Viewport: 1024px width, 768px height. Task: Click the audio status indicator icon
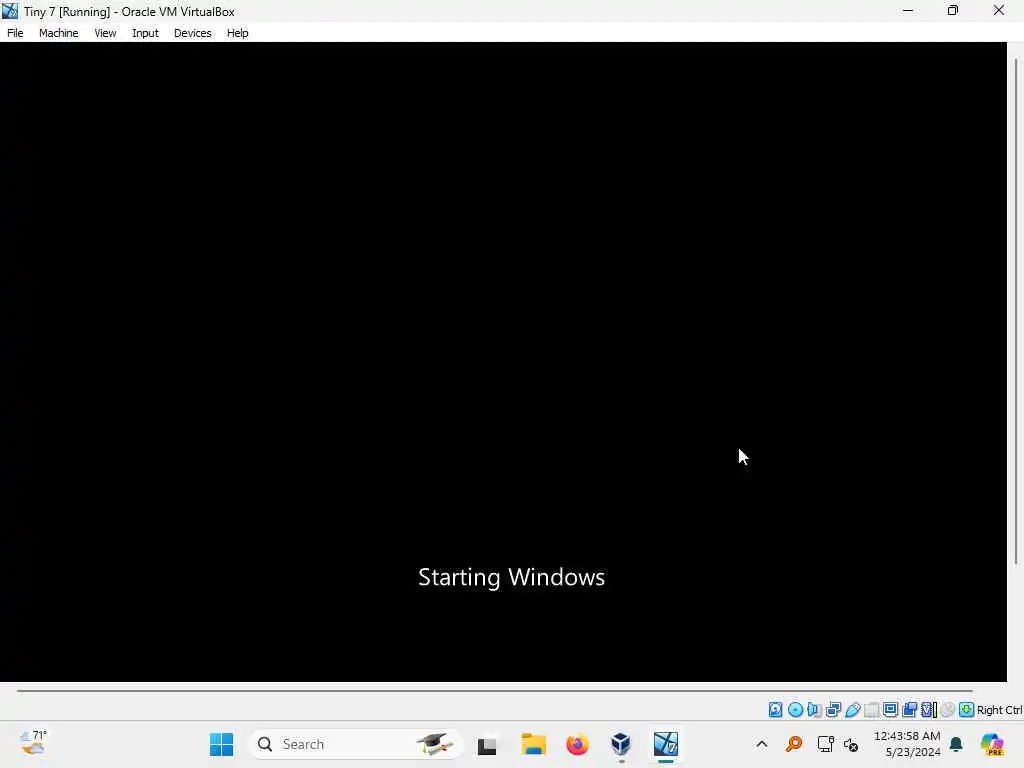[814, 710]
